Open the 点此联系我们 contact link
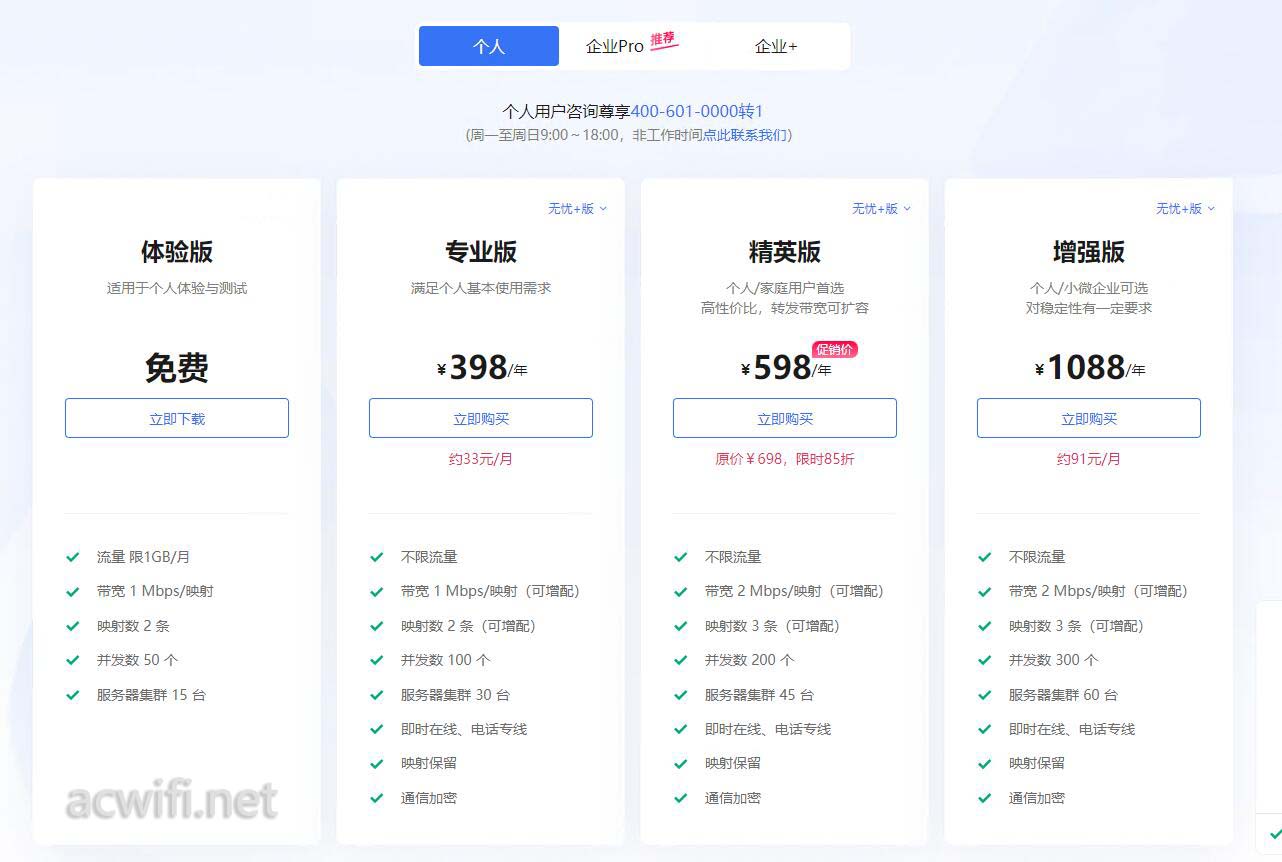The image size is (1282, 862). click(744, 135)
